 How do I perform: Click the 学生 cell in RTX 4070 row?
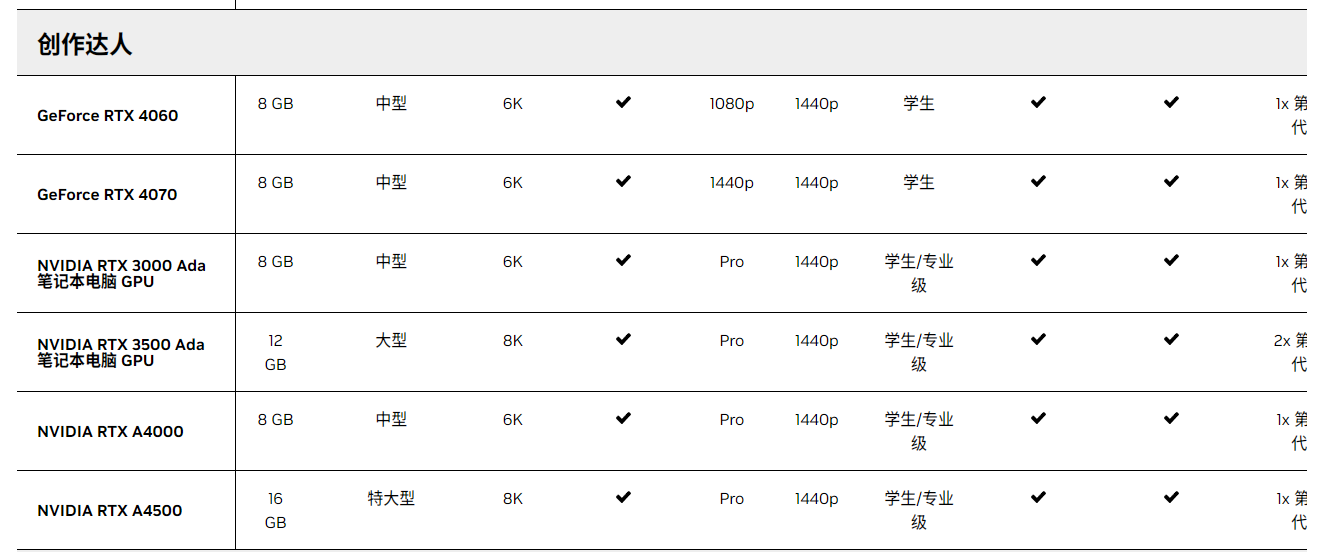click(918, 182)
